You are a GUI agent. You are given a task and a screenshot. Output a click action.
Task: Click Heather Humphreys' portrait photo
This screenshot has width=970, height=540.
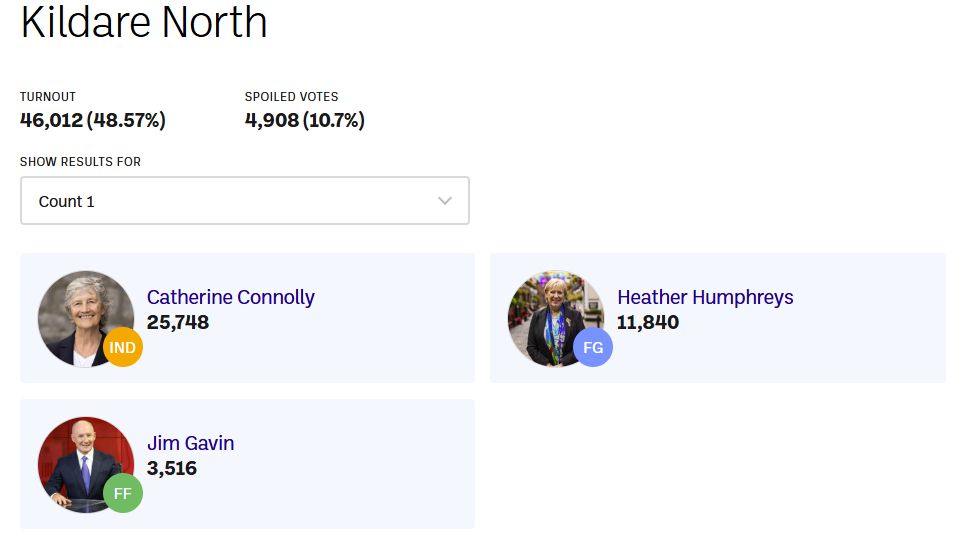click(x=556, y=319)
